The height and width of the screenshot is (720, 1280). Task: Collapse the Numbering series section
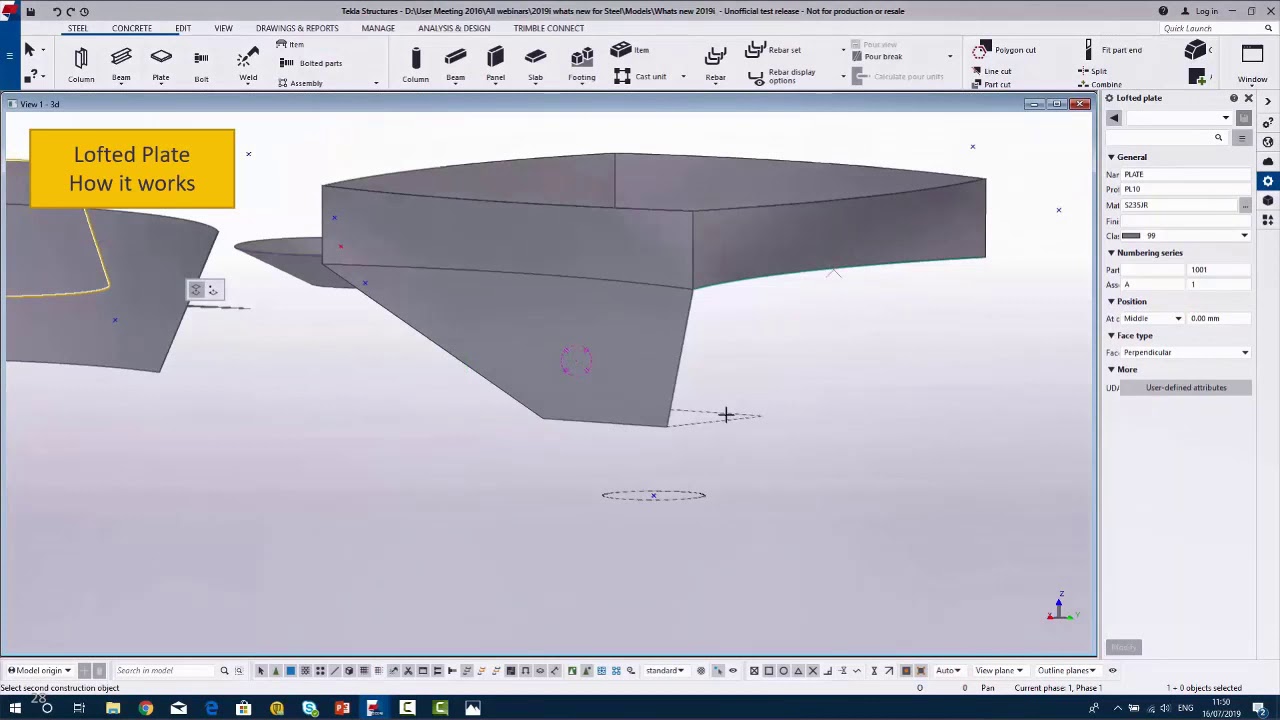point(1111,253)
